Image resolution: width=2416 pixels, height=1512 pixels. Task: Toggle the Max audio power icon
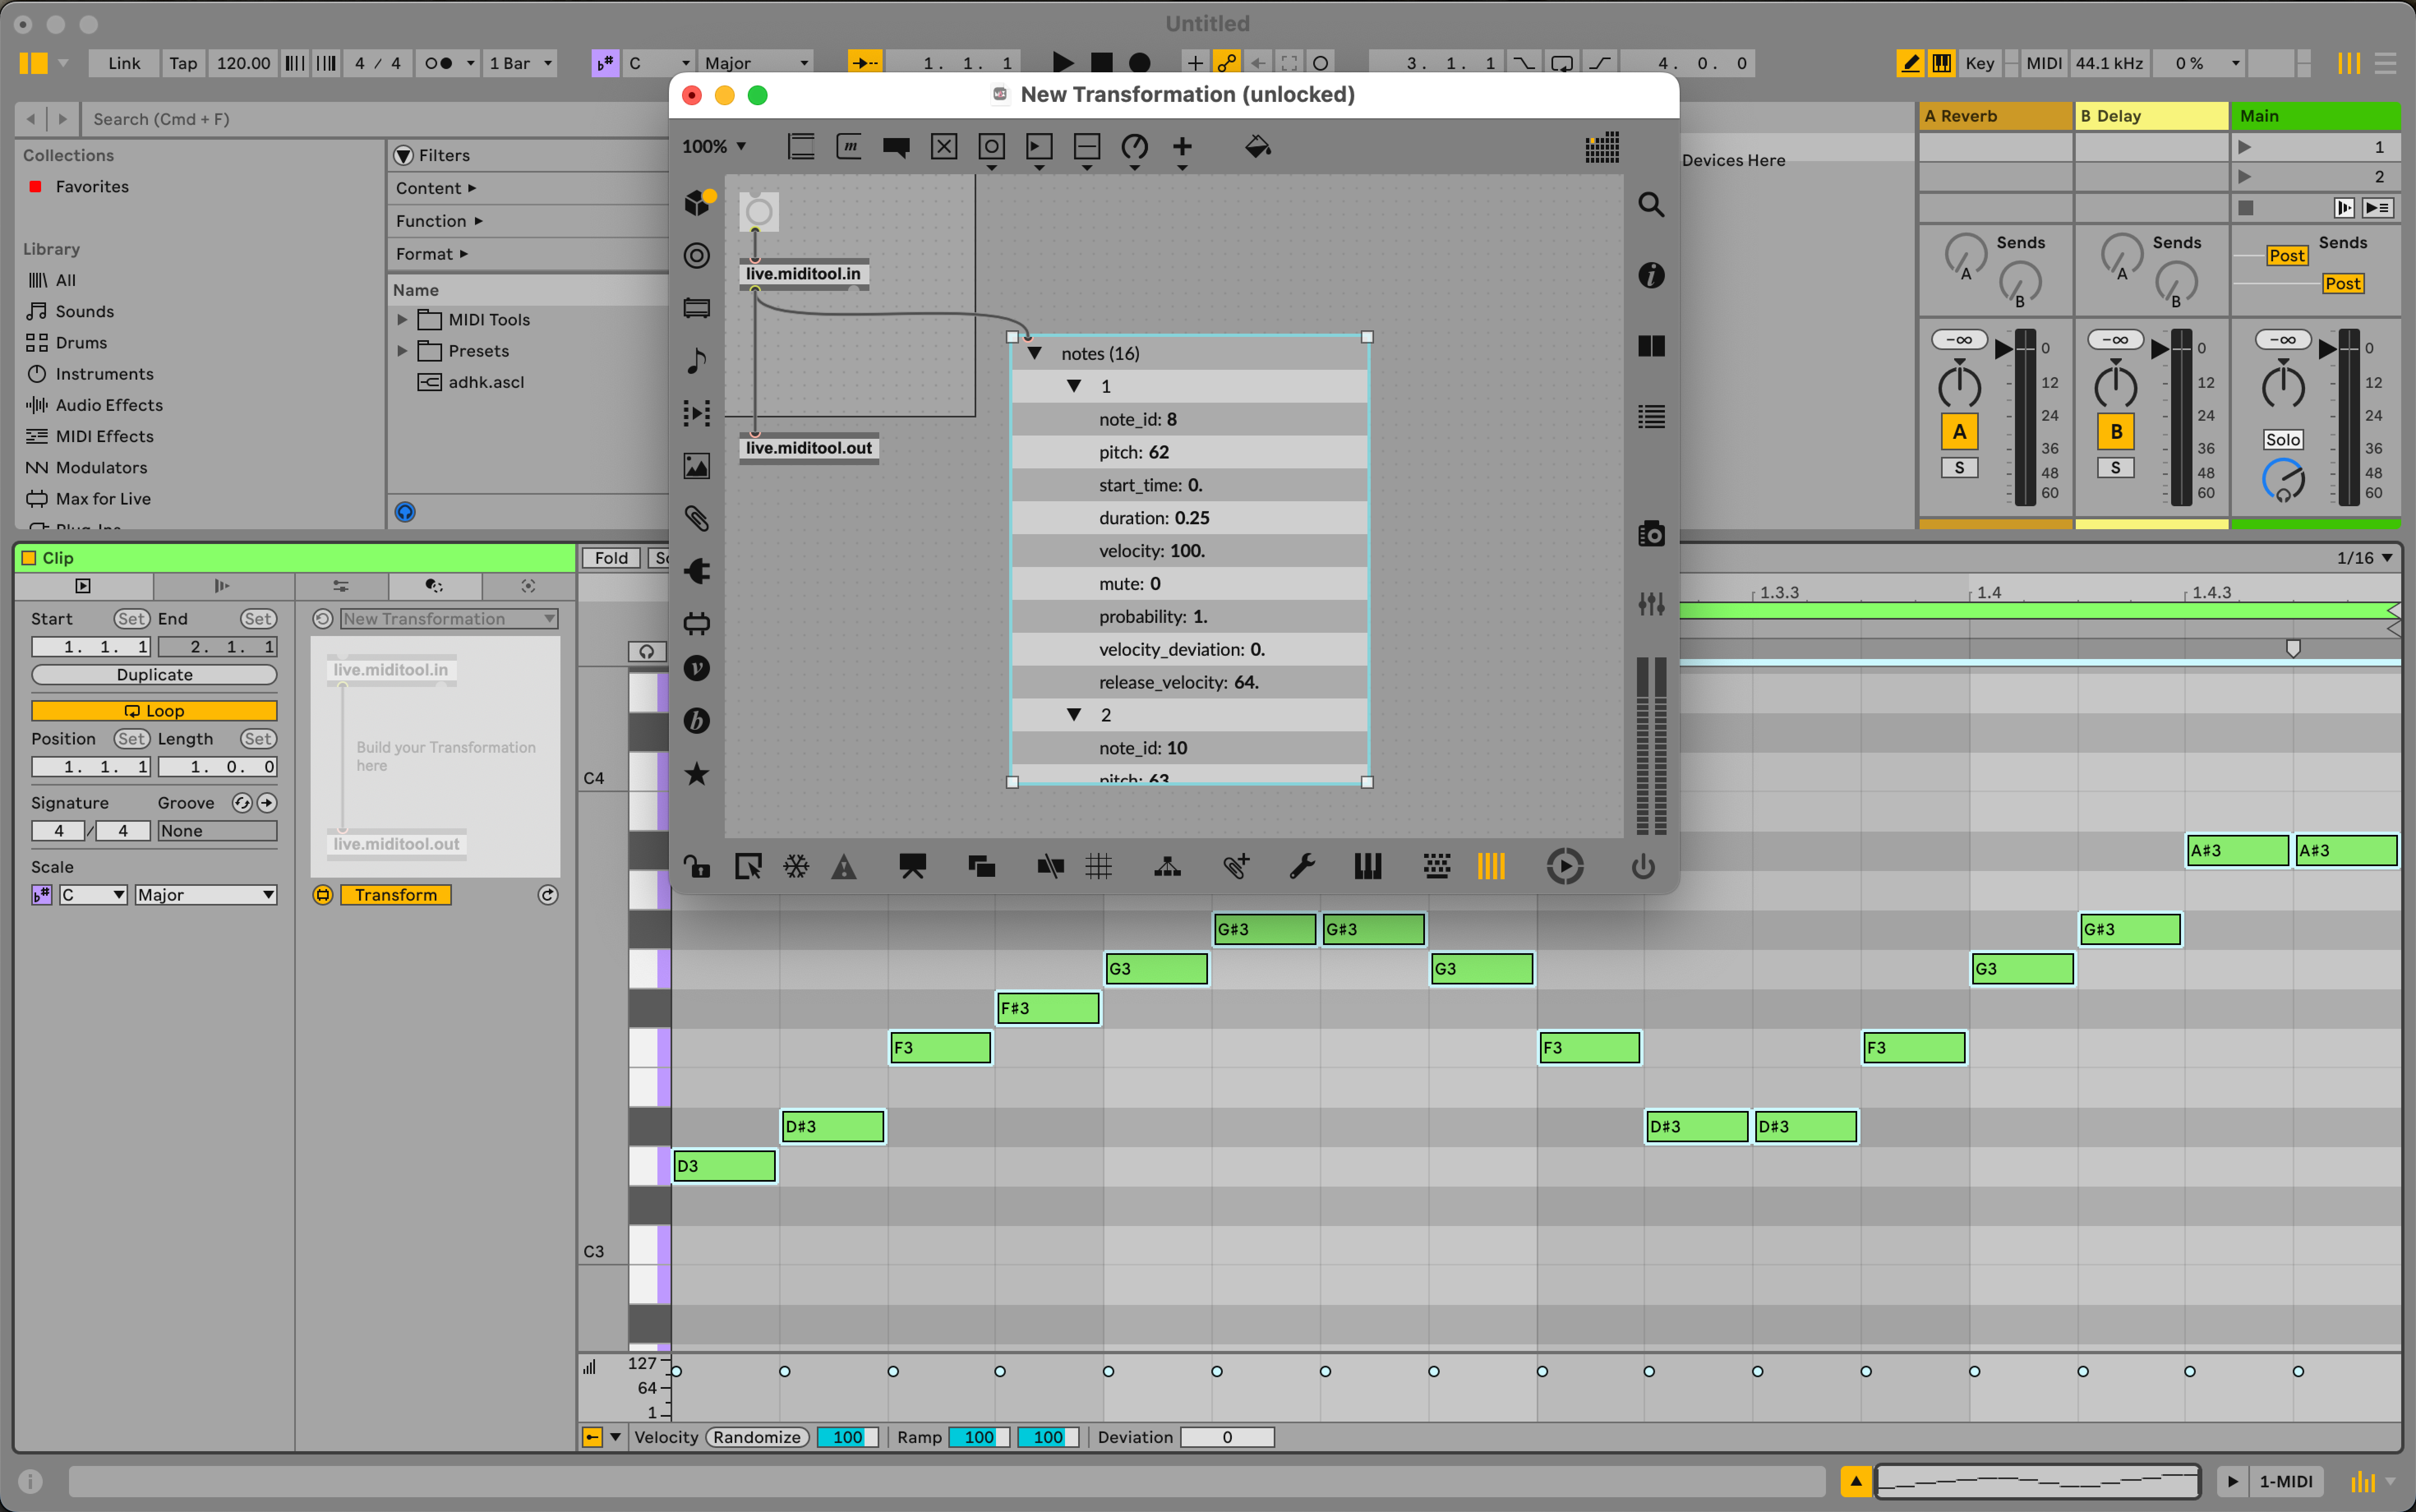point(1643,866)
